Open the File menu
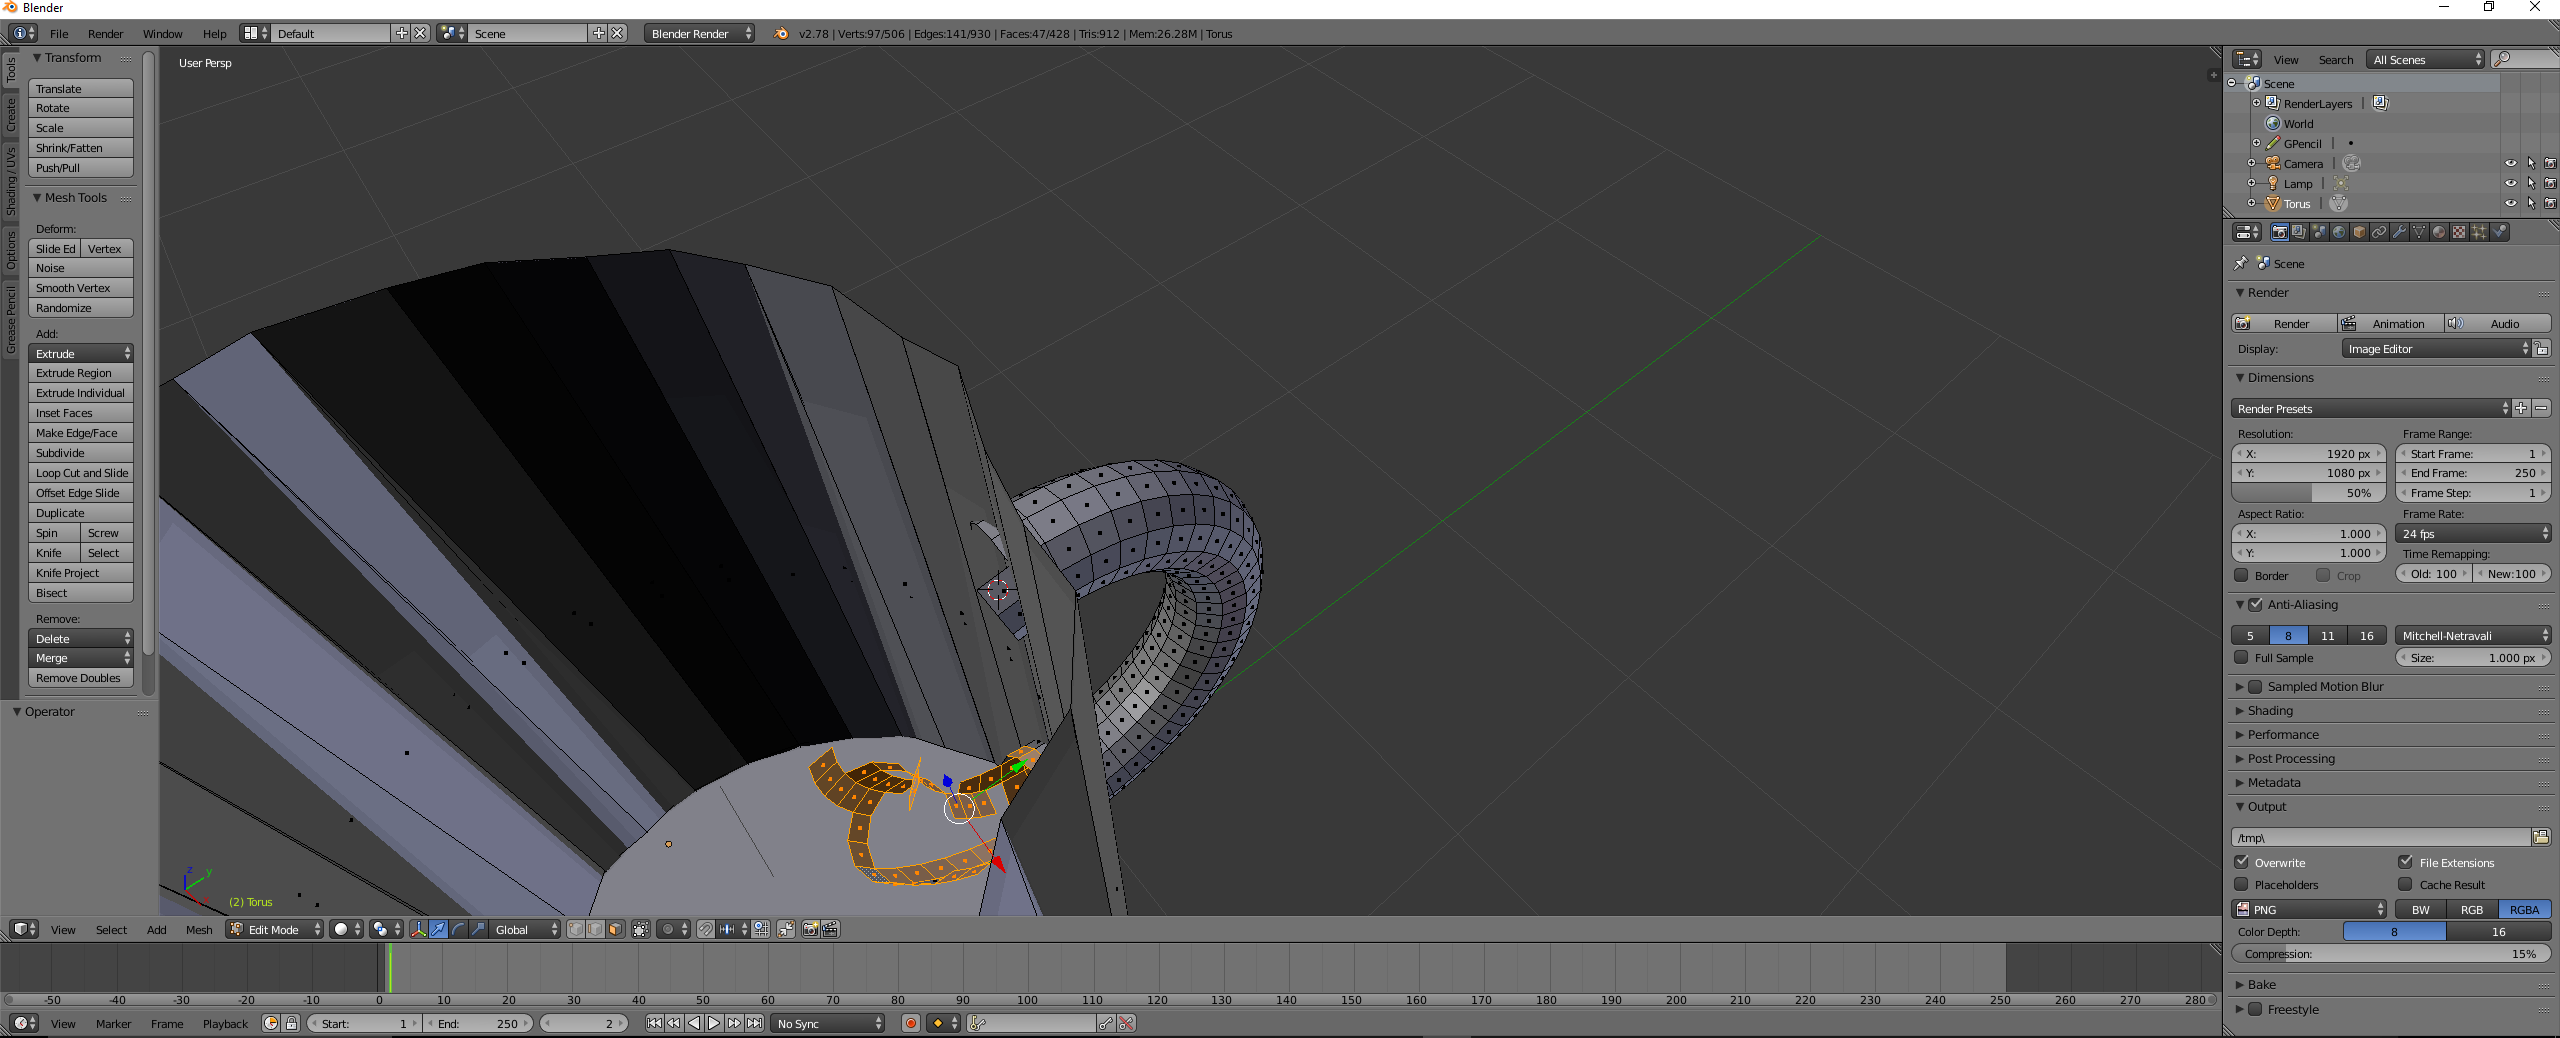The image size is (2560, 1038). (59, 33)
